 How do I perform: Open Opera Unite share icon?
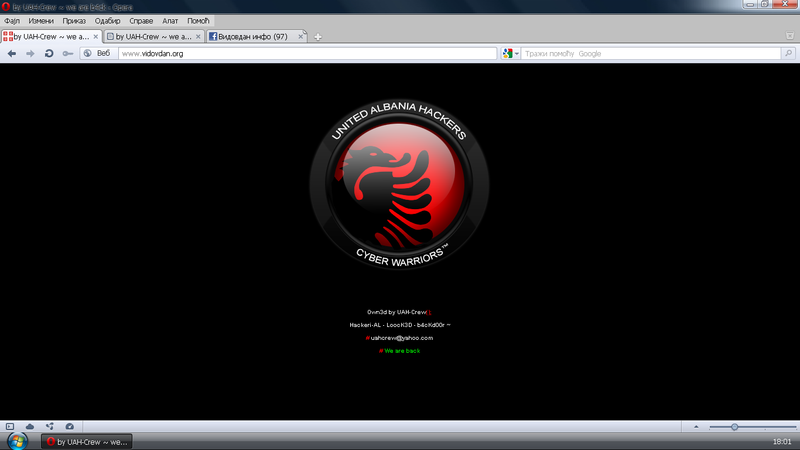coord(49,427)
